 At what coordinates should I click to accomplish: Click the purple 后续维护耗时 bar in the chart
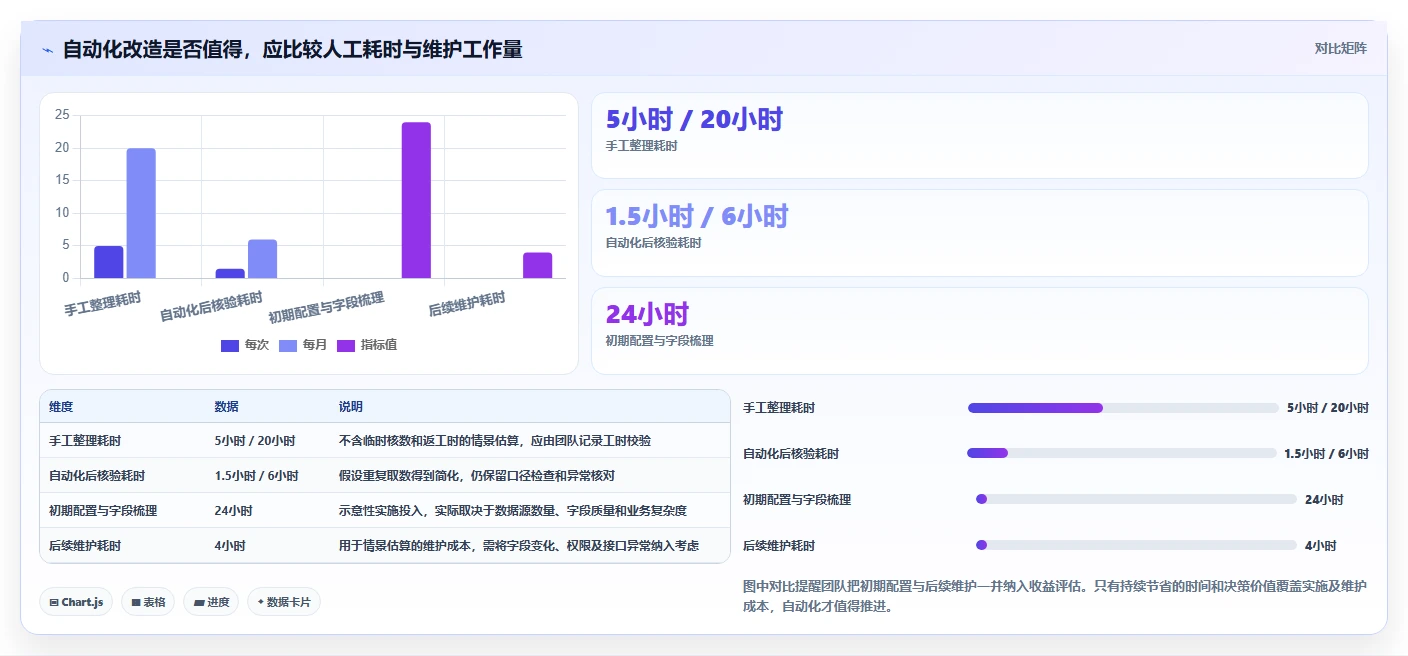[537, 265]
